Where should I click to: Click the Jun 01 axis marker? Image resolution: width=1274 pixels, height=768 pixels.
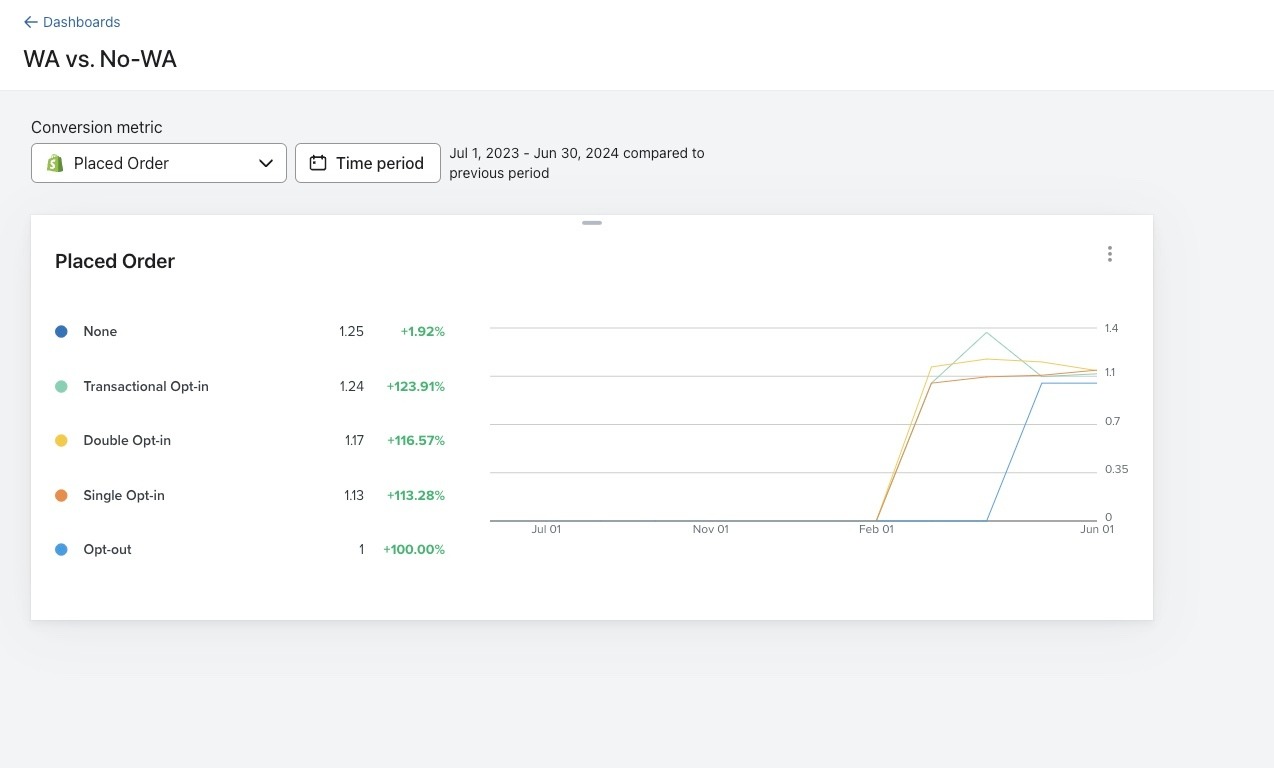1096,529
